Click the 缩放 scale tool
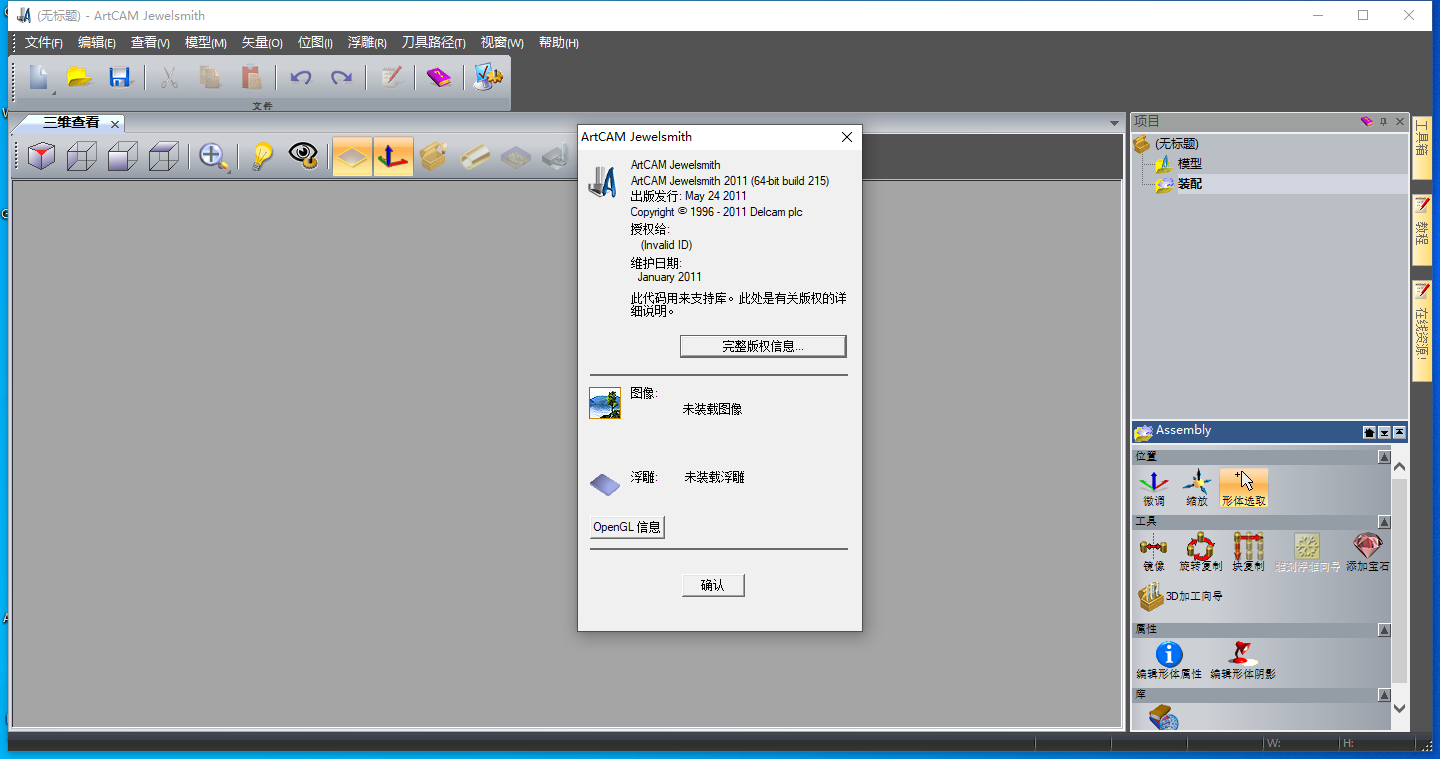The image size is (1440, 759). coord(1196,488)
